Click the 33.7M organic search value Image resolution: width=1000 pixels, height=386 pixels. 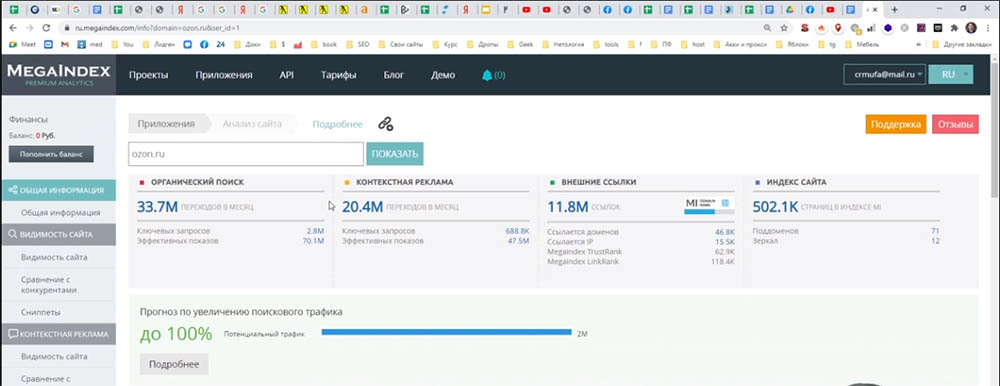[x=157, y=207]
